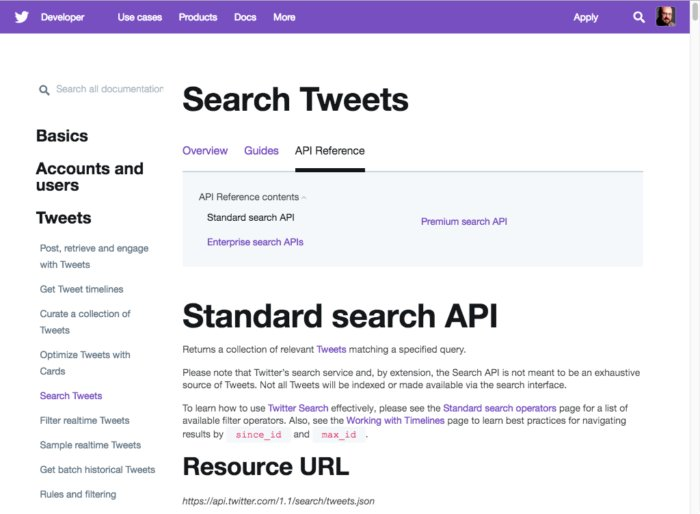Image resolution: width=700 pixels, height=514 pixels.
Task: Expand the Accounts and users section
Action: tap(89, 177)
